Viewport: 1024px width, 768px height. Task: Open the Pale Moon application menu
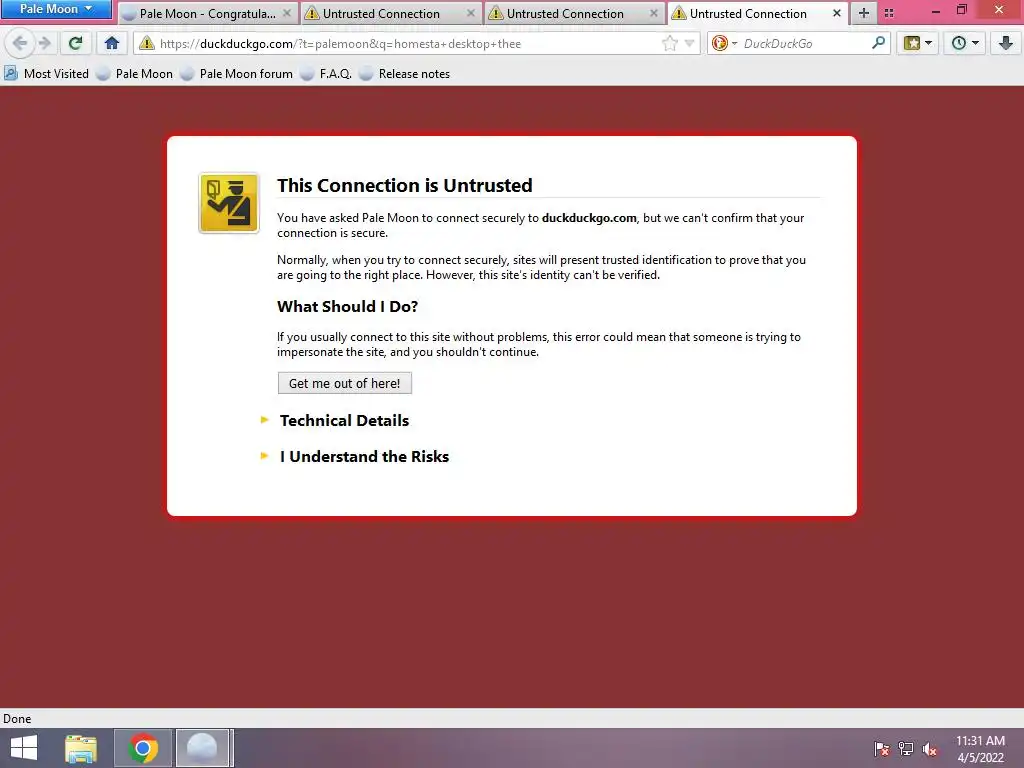click(56, 9)
